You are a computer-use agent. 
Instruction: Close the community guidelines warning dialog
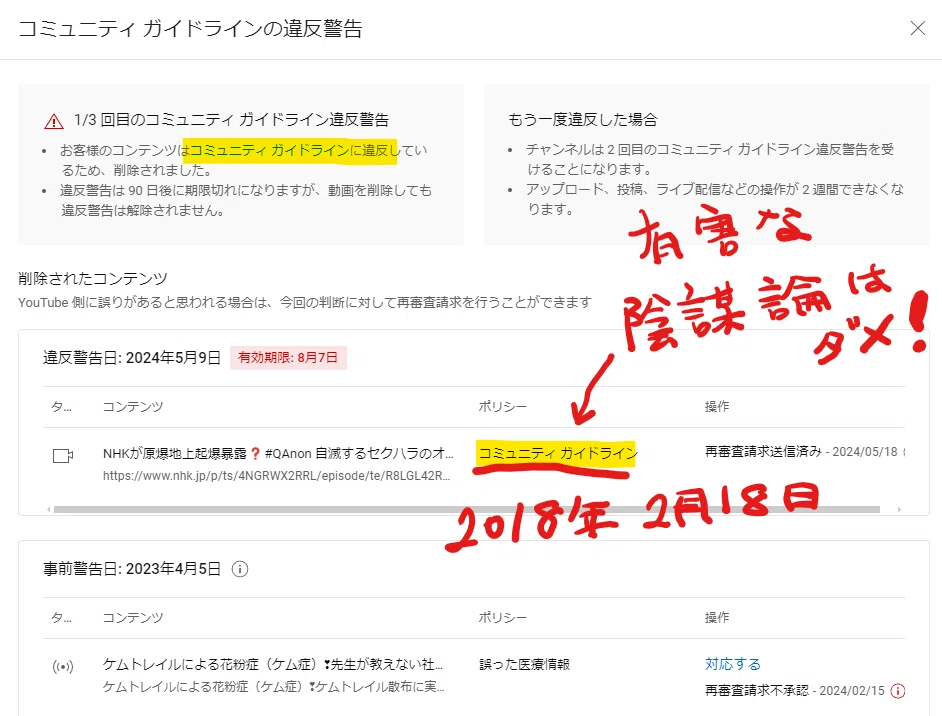(x=917, y=28)
